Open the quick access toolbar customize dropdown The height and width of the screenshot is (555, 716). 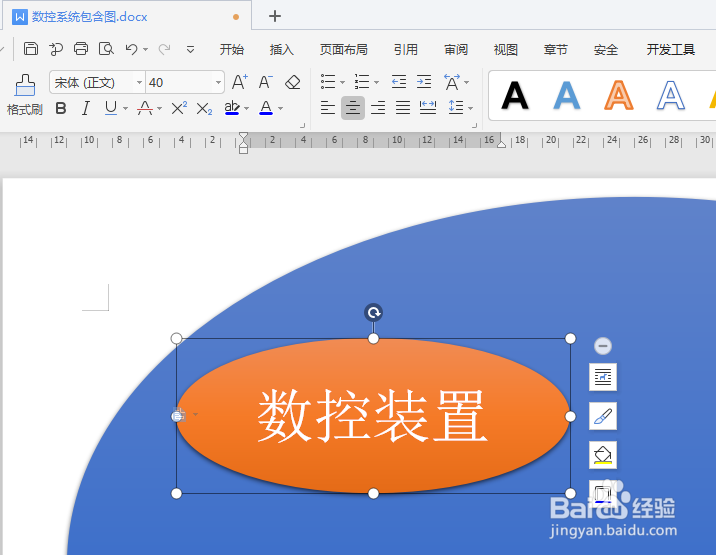pos(190,49)
